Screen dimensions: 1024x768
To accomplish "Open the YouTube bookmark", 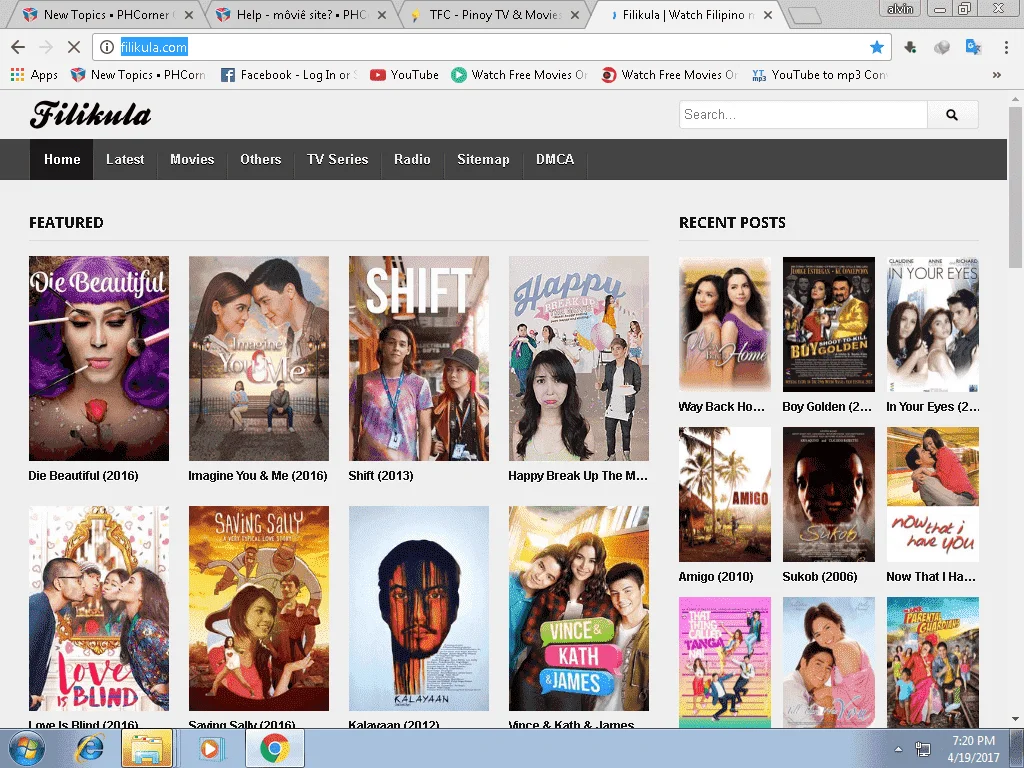I will (404, 75).
